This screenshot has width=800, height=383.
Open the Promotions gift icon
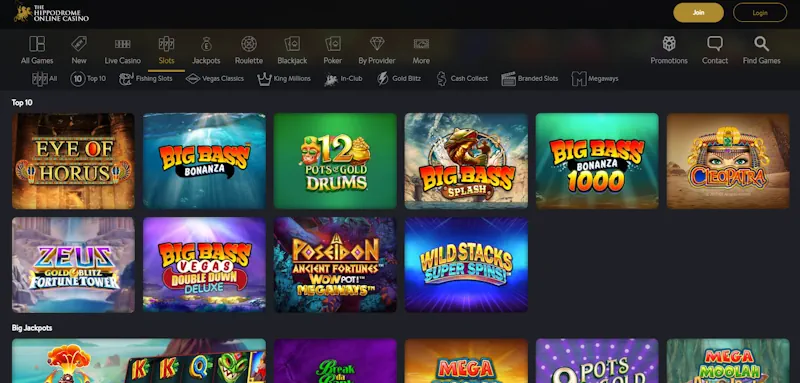coord(669,44)
